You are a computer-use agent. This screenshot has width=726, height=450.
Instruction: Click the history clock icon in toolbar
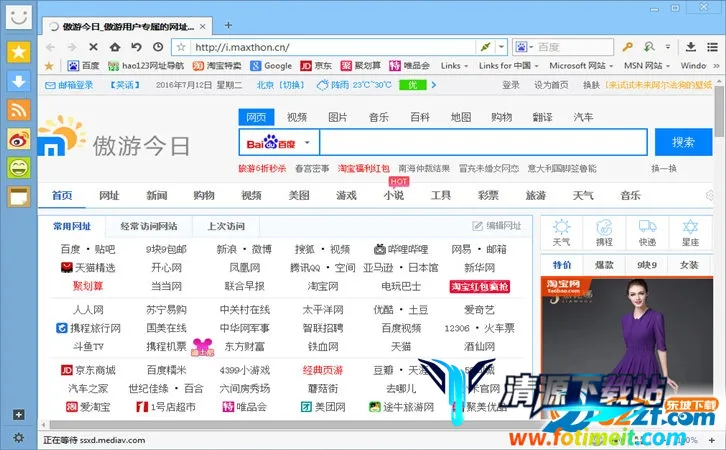tap(158, 47)
